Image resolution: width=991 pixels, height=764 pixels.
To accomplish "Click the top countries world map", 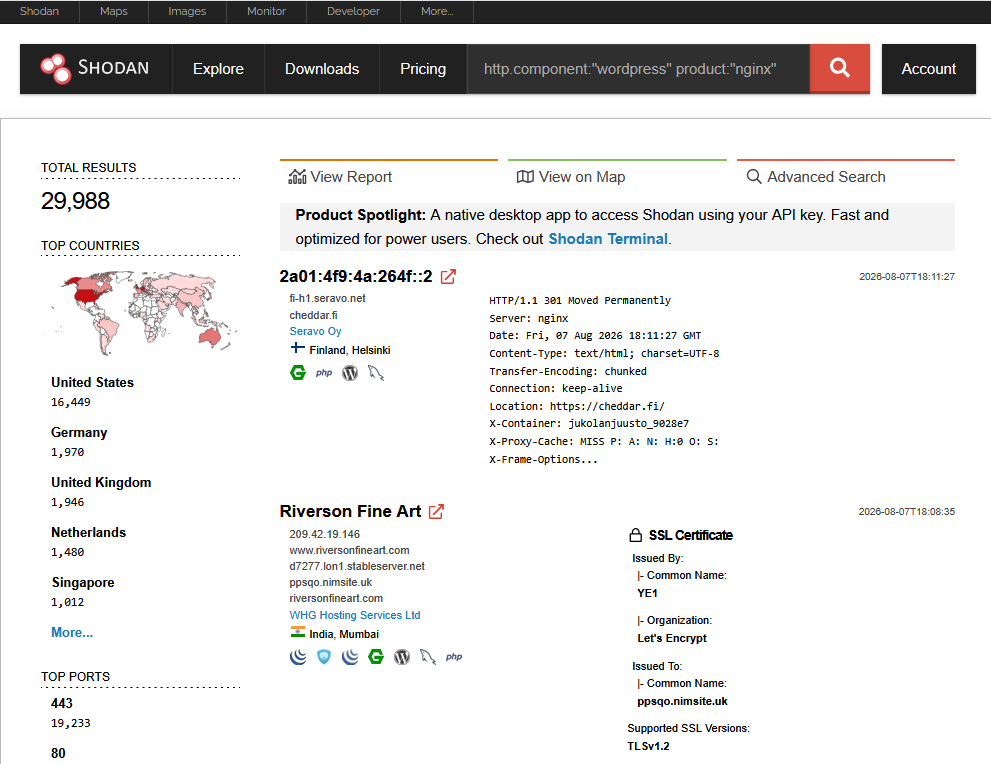I will [x=142, y=312].
